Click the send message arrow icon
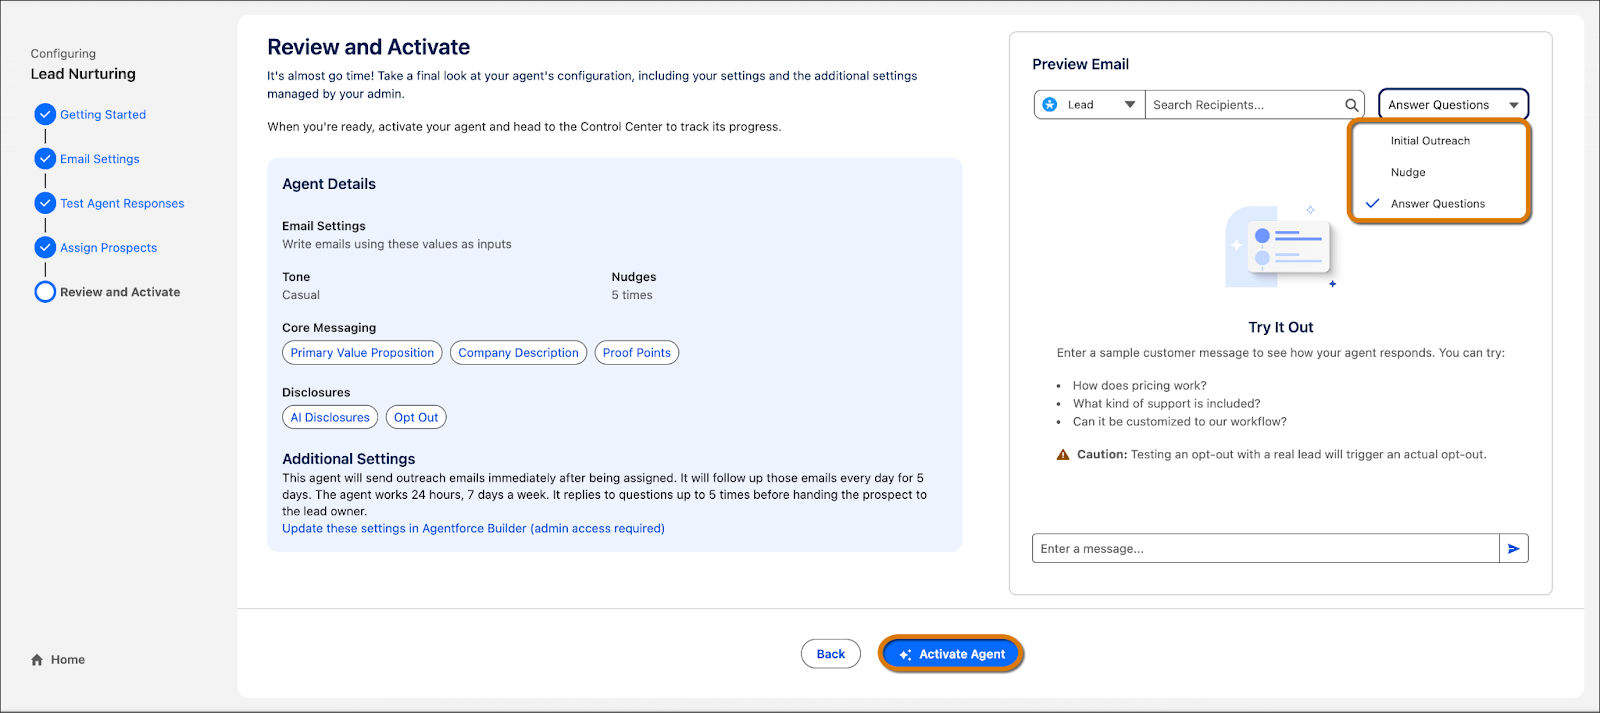Screen dimensions: 1600x713 [x=1514, y=549]
